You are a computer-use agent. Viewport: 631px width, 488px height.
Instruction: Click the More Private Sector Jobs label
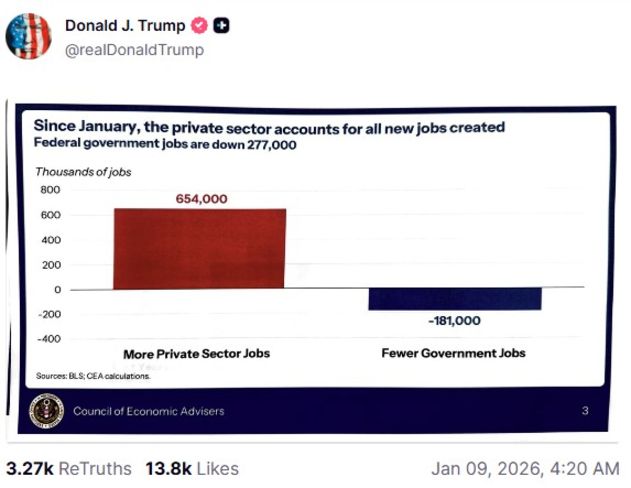196,353
